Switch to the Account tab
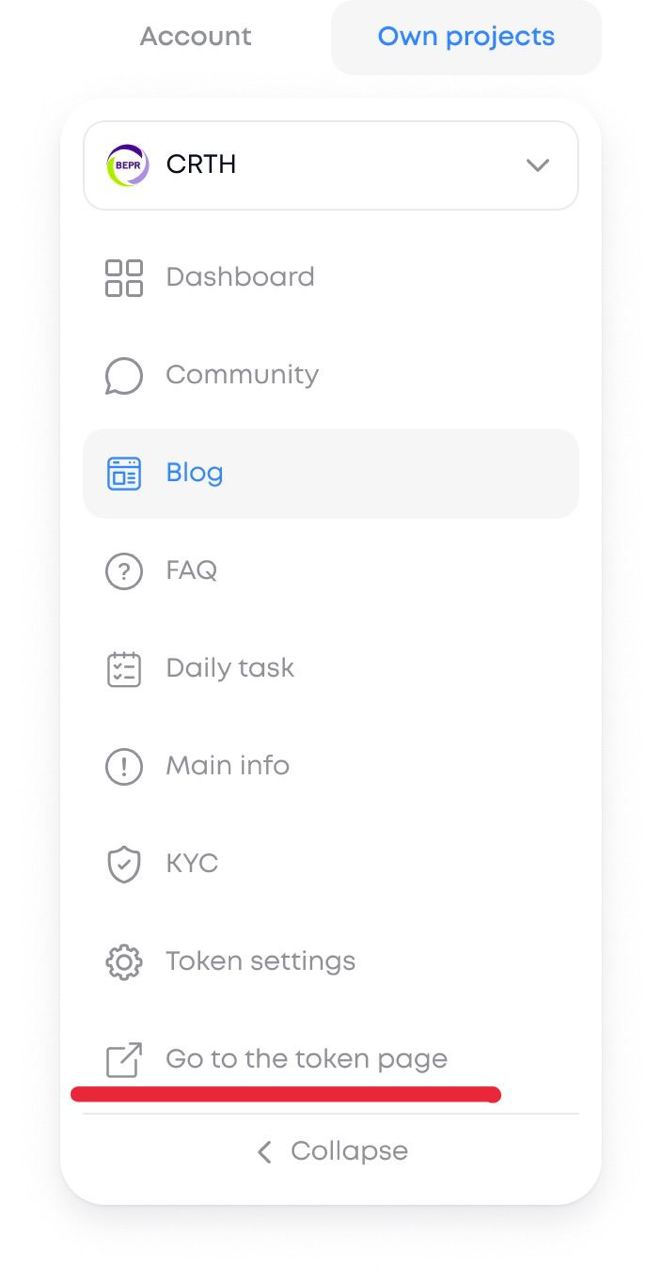The image size is (662, 1280). click(x=196, y=38)
